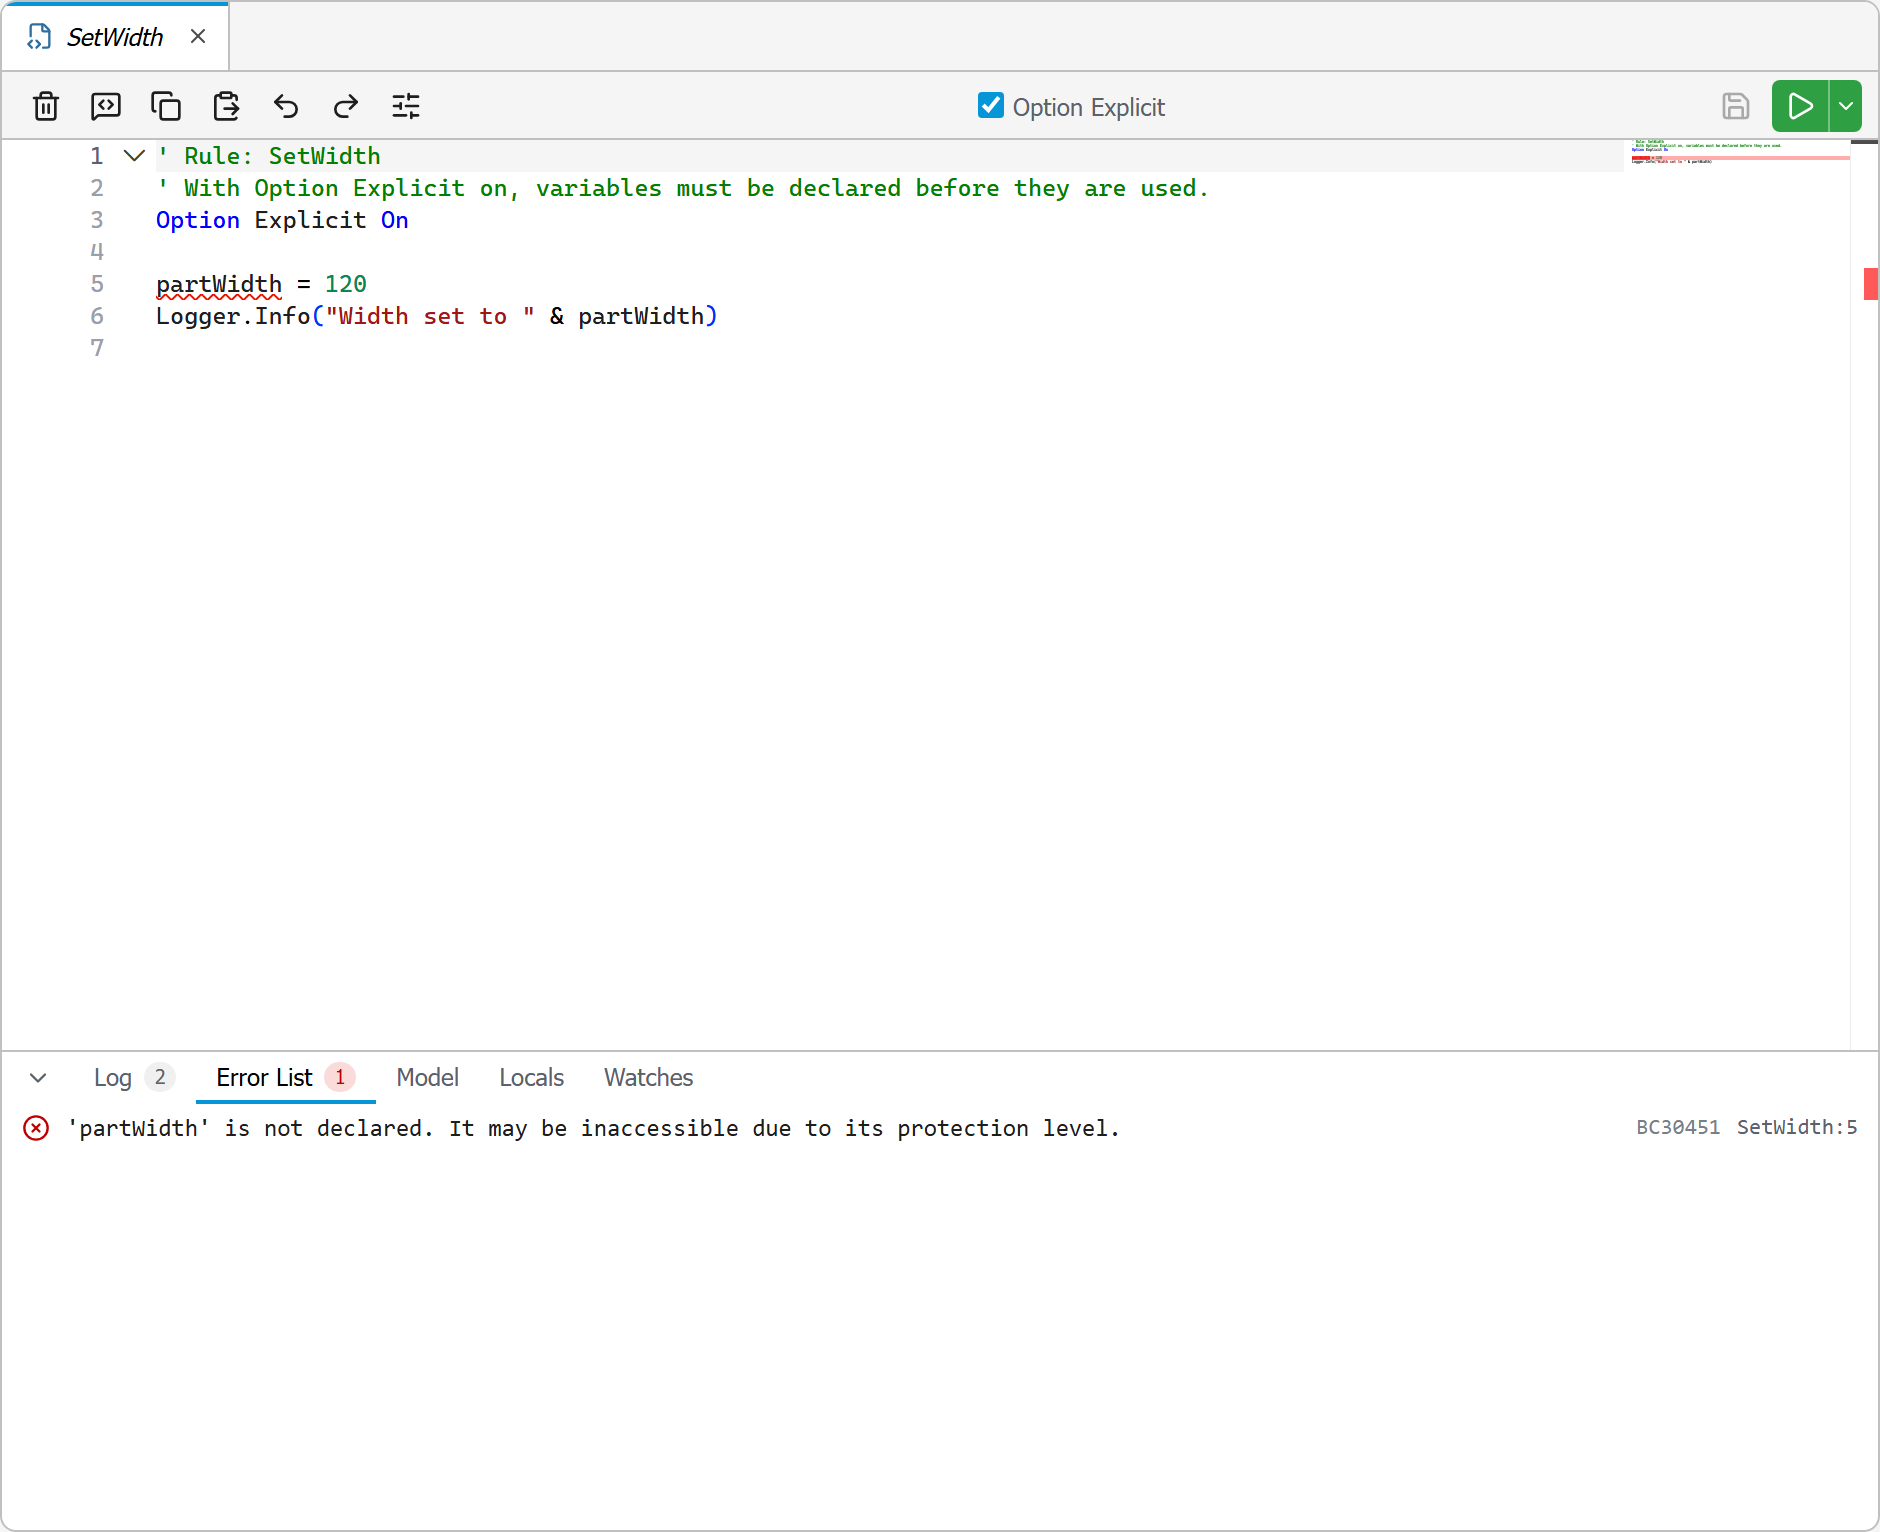Click the red error marker on scrollbar
This screenshot has height=1532, width=1880.
point(1870,284)
